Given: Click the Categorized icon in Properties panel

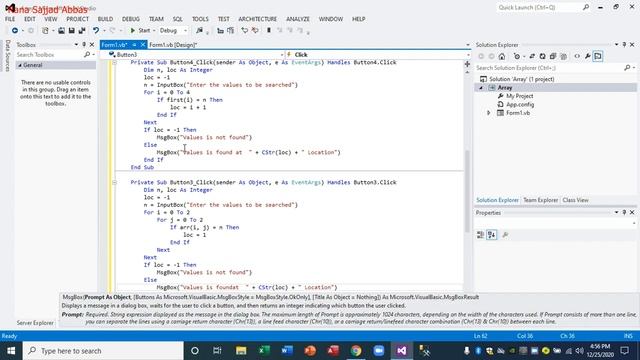Looking at the screenshot, I should point(480,235).
